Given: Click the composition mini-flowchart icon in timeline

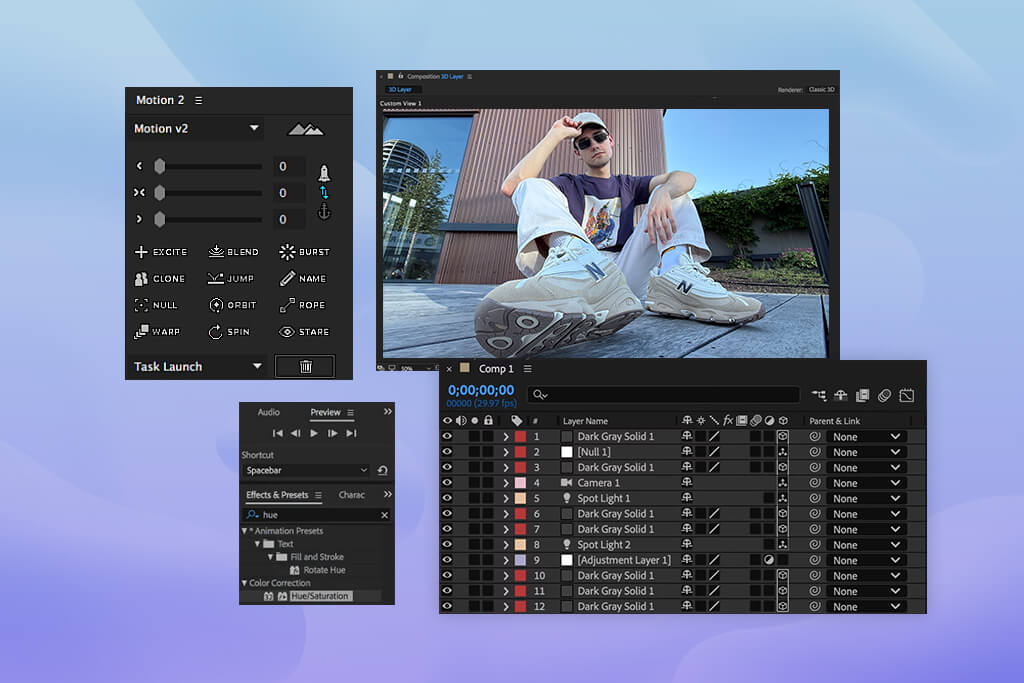Looking at the screenshot, I should tap(819, 395).
